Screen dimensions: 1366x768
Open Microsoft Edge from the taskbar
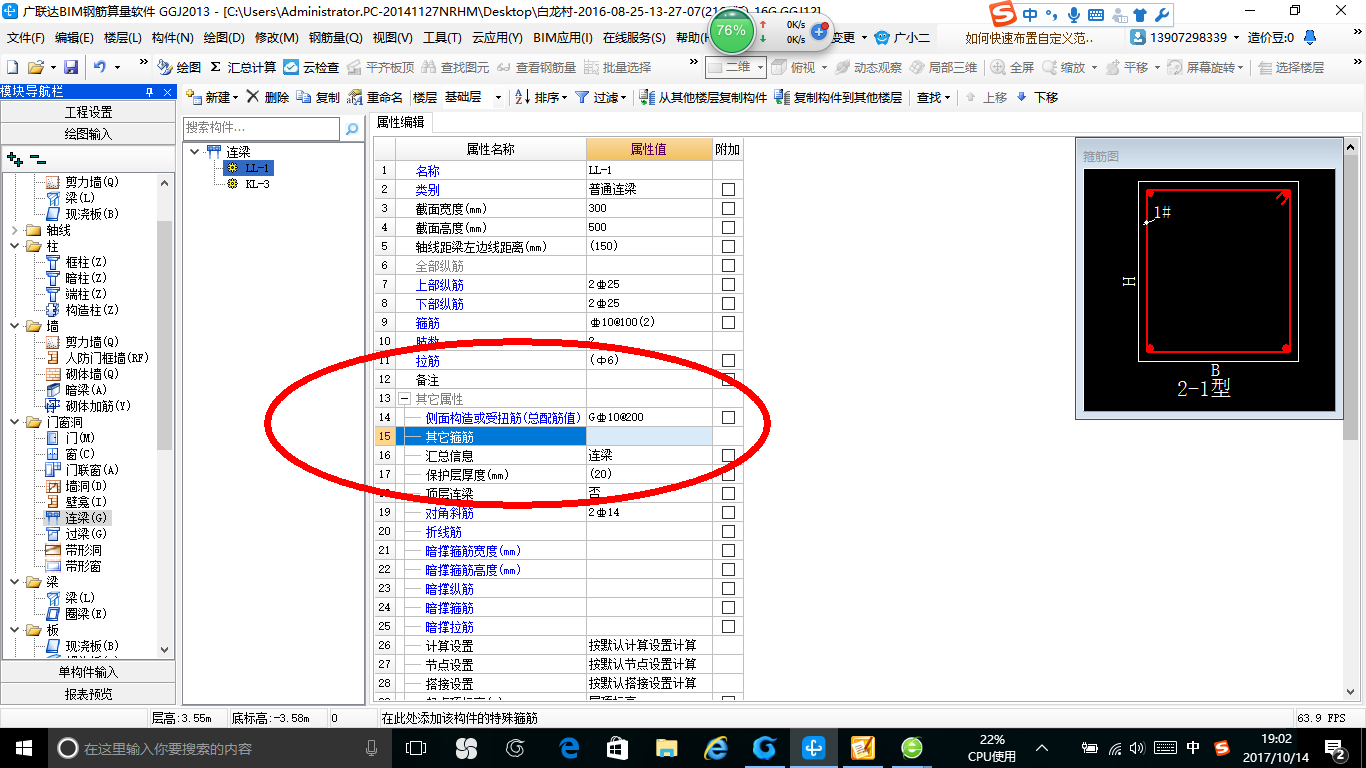pyautogui.click(x=570, y=747)
